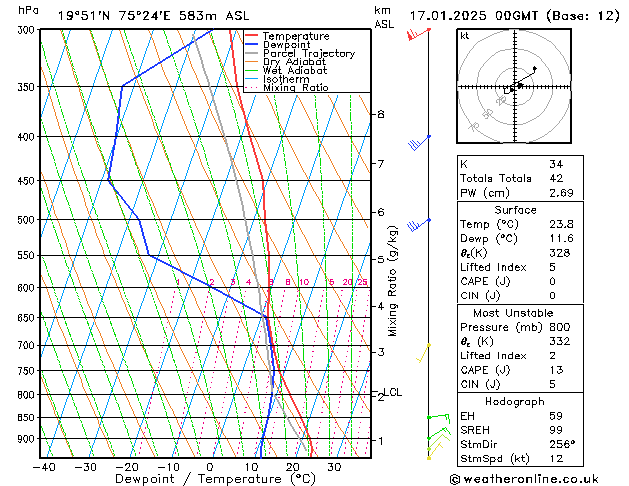This screenshot has width=629, height=486.
Task: Click the 'Mixing Ratio (g/kg)' vertical axis title
Action: 392,281
